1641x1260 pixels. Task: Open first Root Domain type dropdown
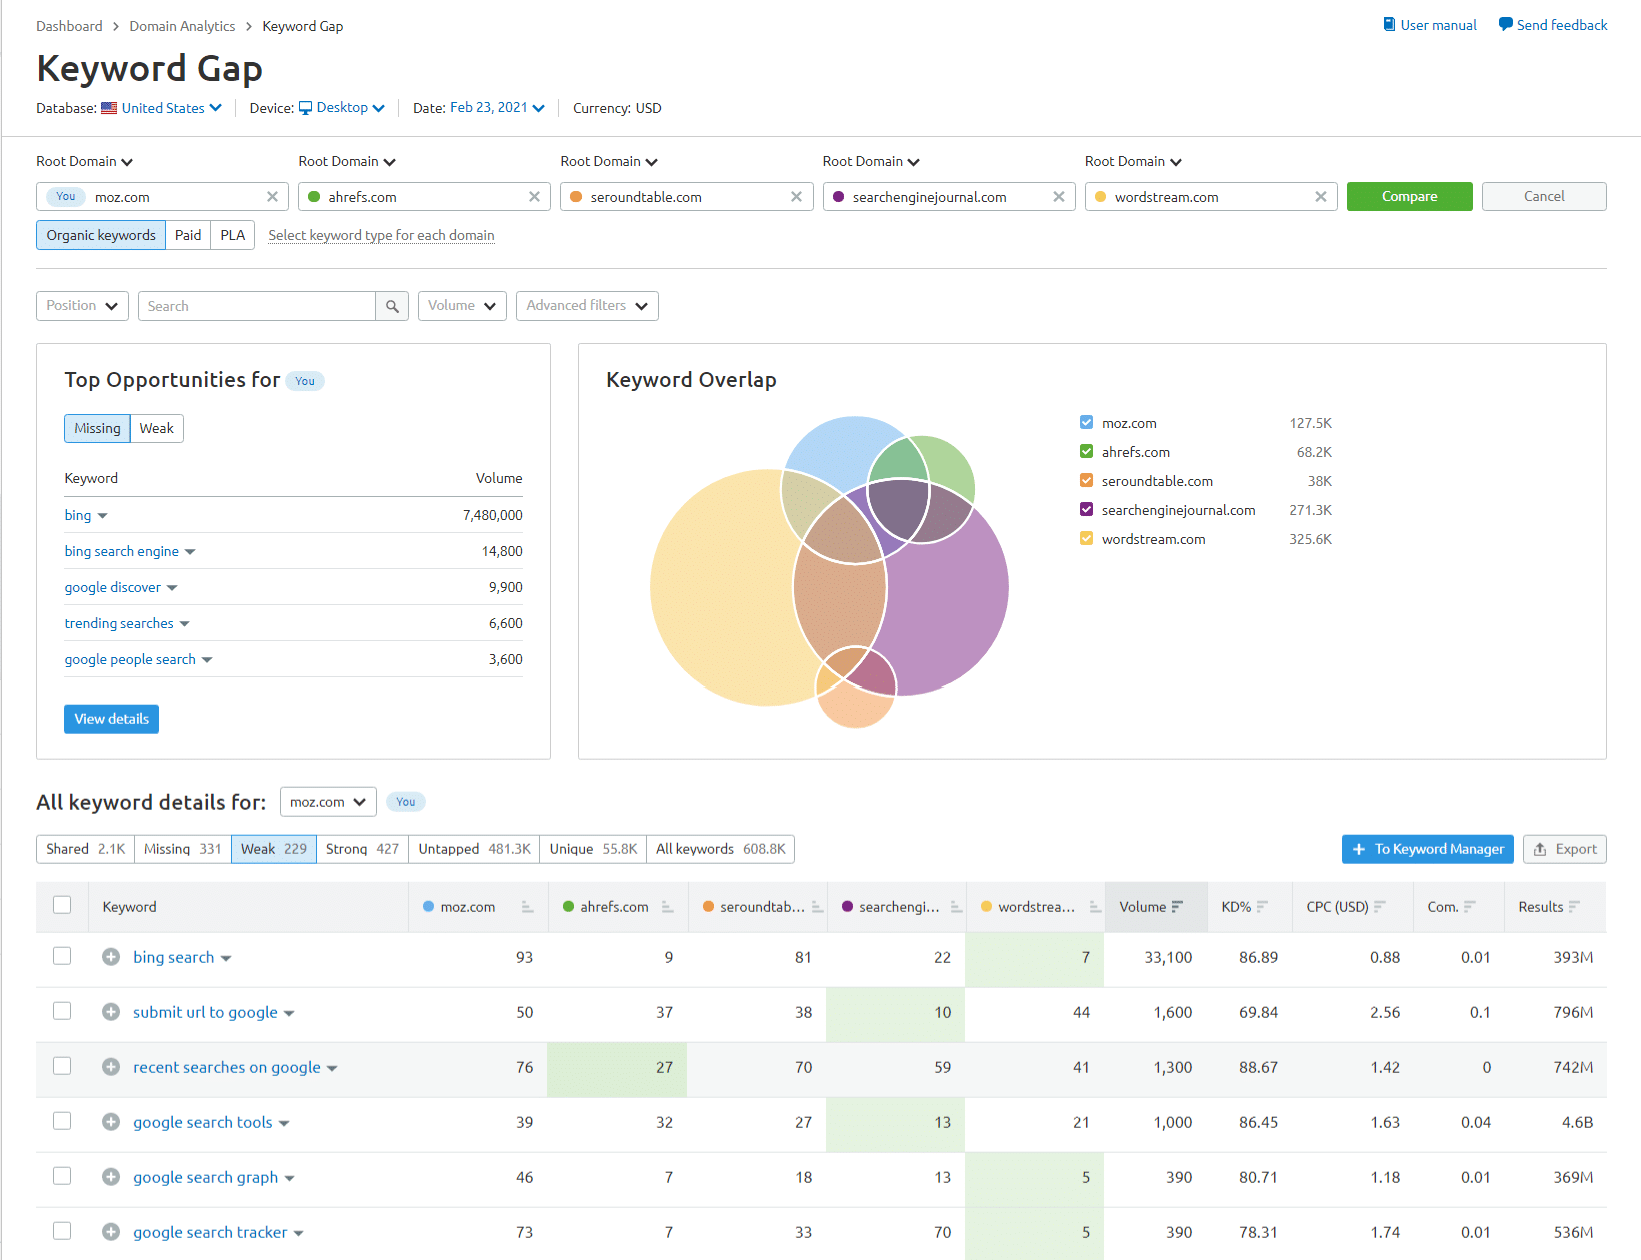(x=84, y=161)
